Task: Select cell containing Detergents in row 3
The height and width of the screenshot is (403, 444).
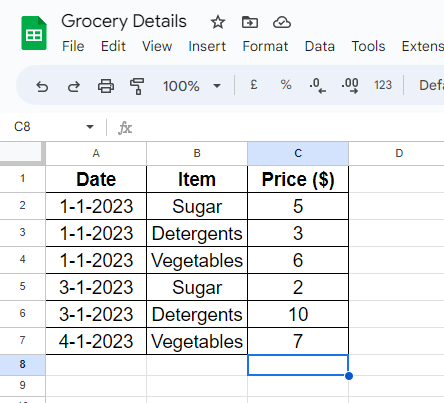Action: pos(197,233)
